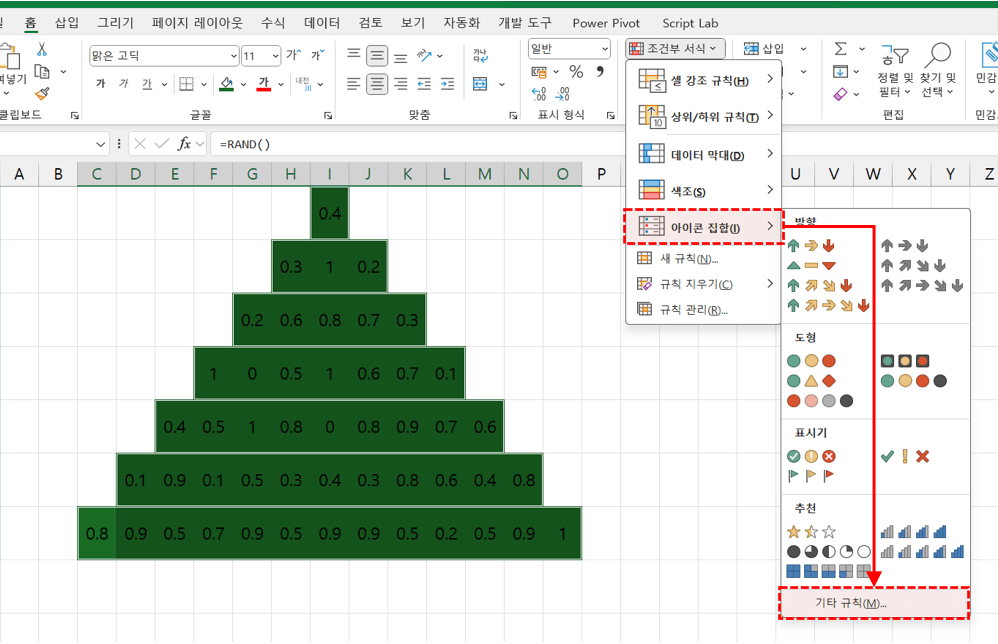This screenshot has width=998, height=644.
Task: Open the font size dropdown
Action: (274, 56)
